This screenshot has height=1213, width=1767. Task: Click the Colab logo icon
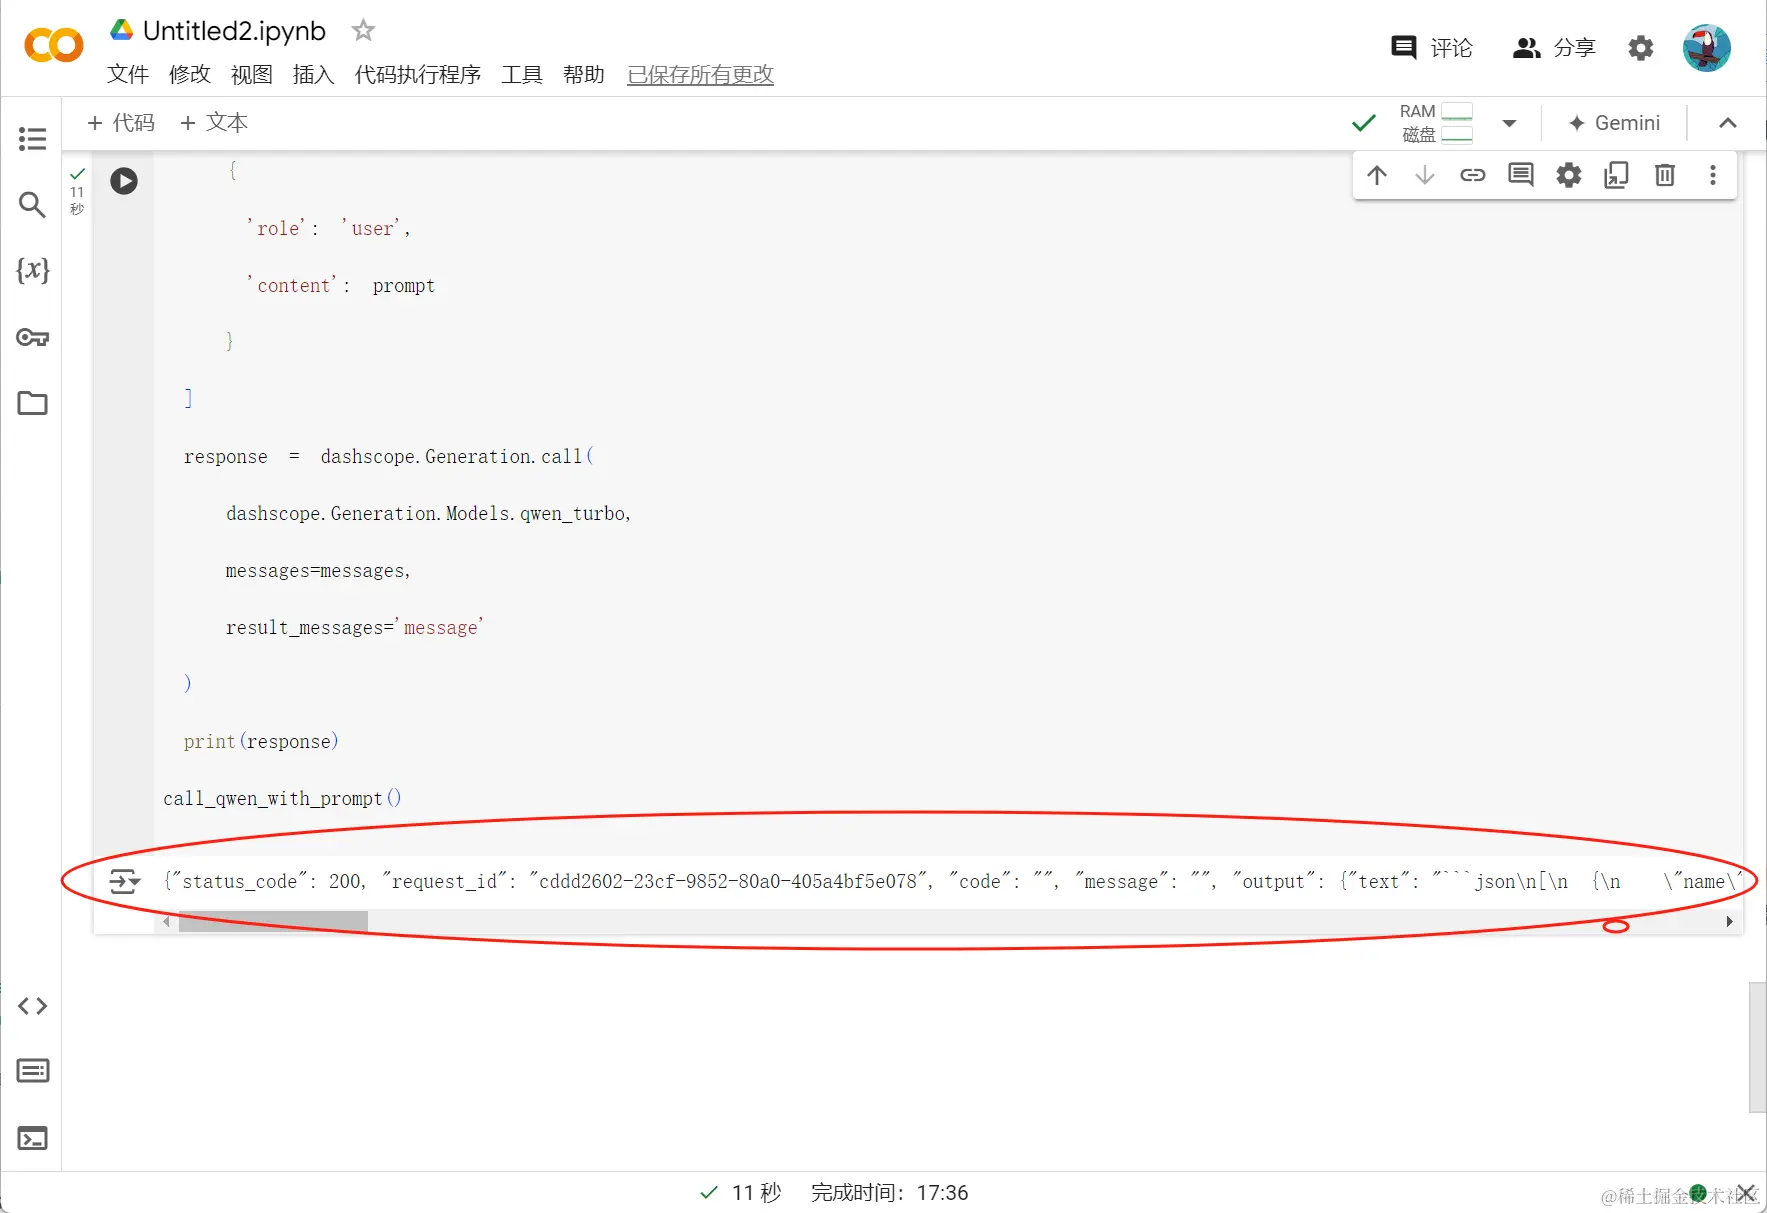click(x=53, y=46)
